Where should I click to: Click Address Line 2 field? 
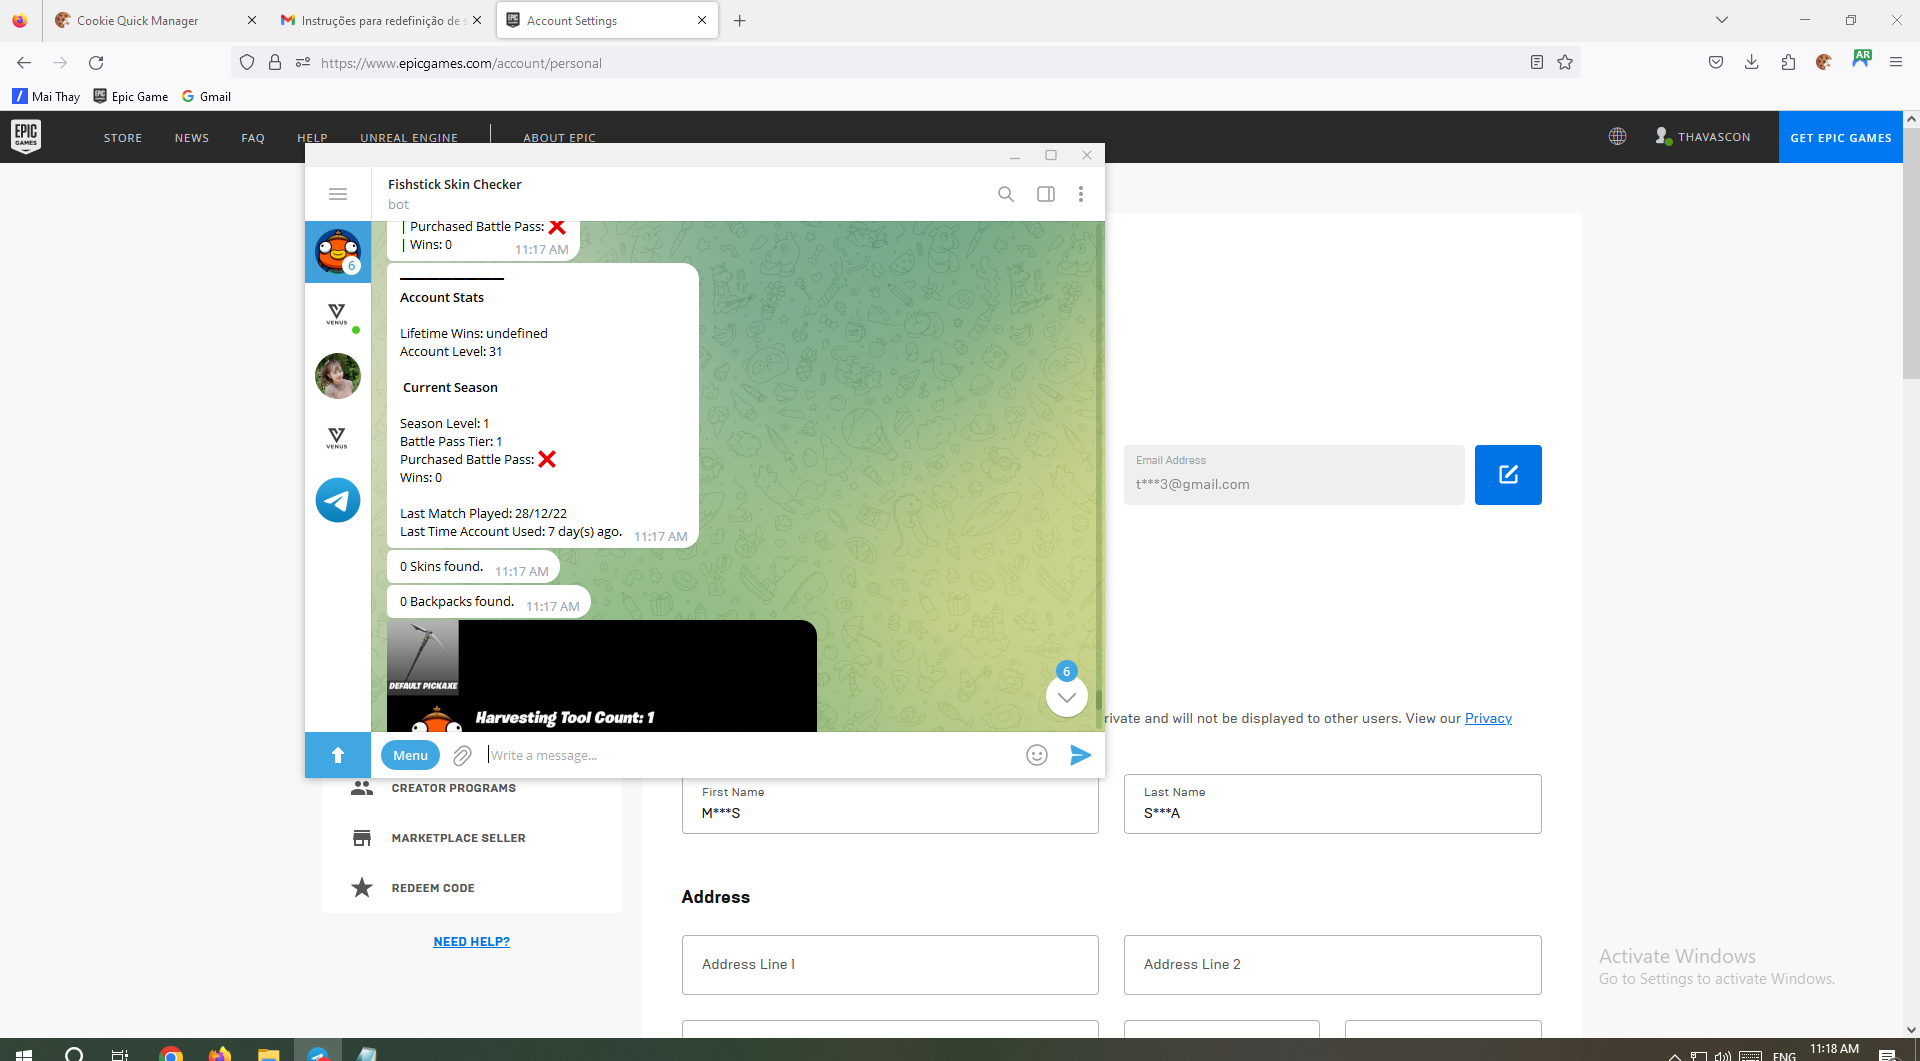pyautogui.click(x=1332, y=965)
